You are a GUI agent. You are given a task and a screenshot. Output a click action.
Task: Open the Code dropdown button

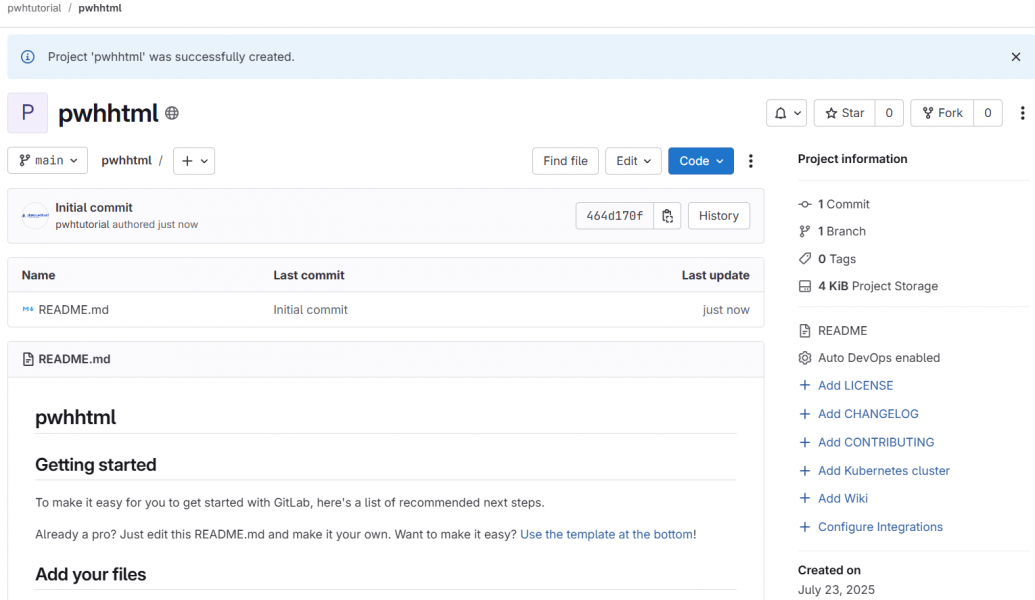point(700,161)
